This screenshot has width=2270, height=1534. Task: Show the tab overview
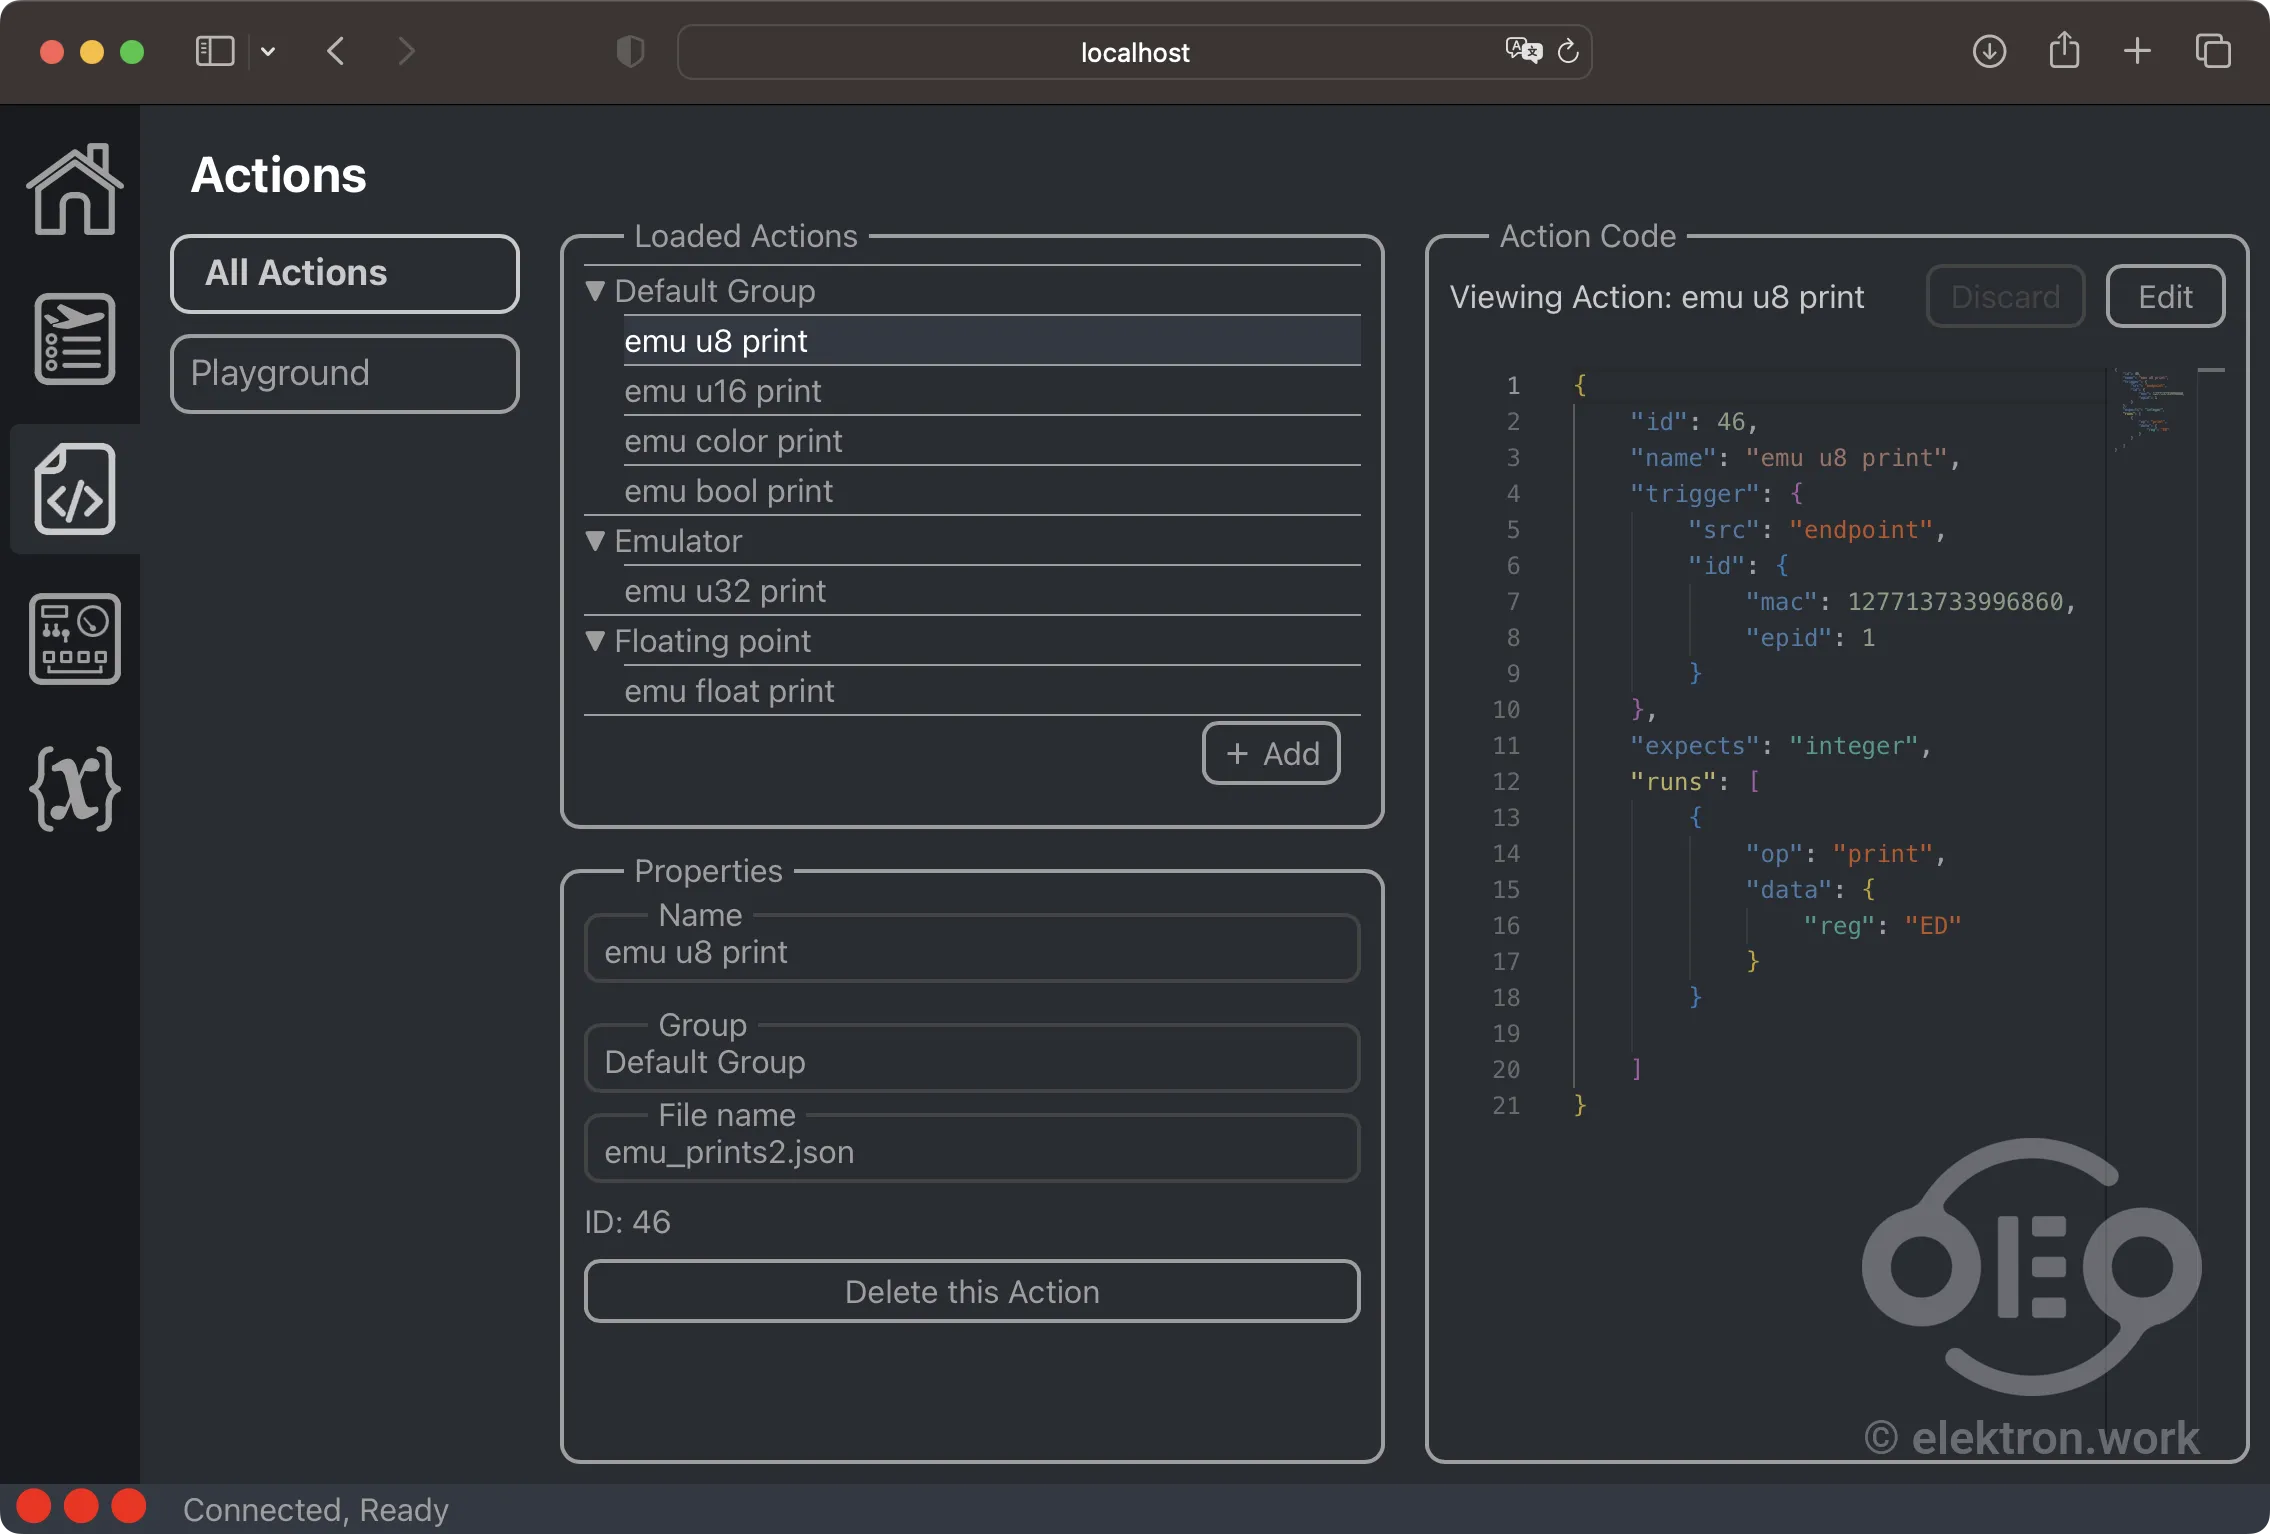[2212, 51]
